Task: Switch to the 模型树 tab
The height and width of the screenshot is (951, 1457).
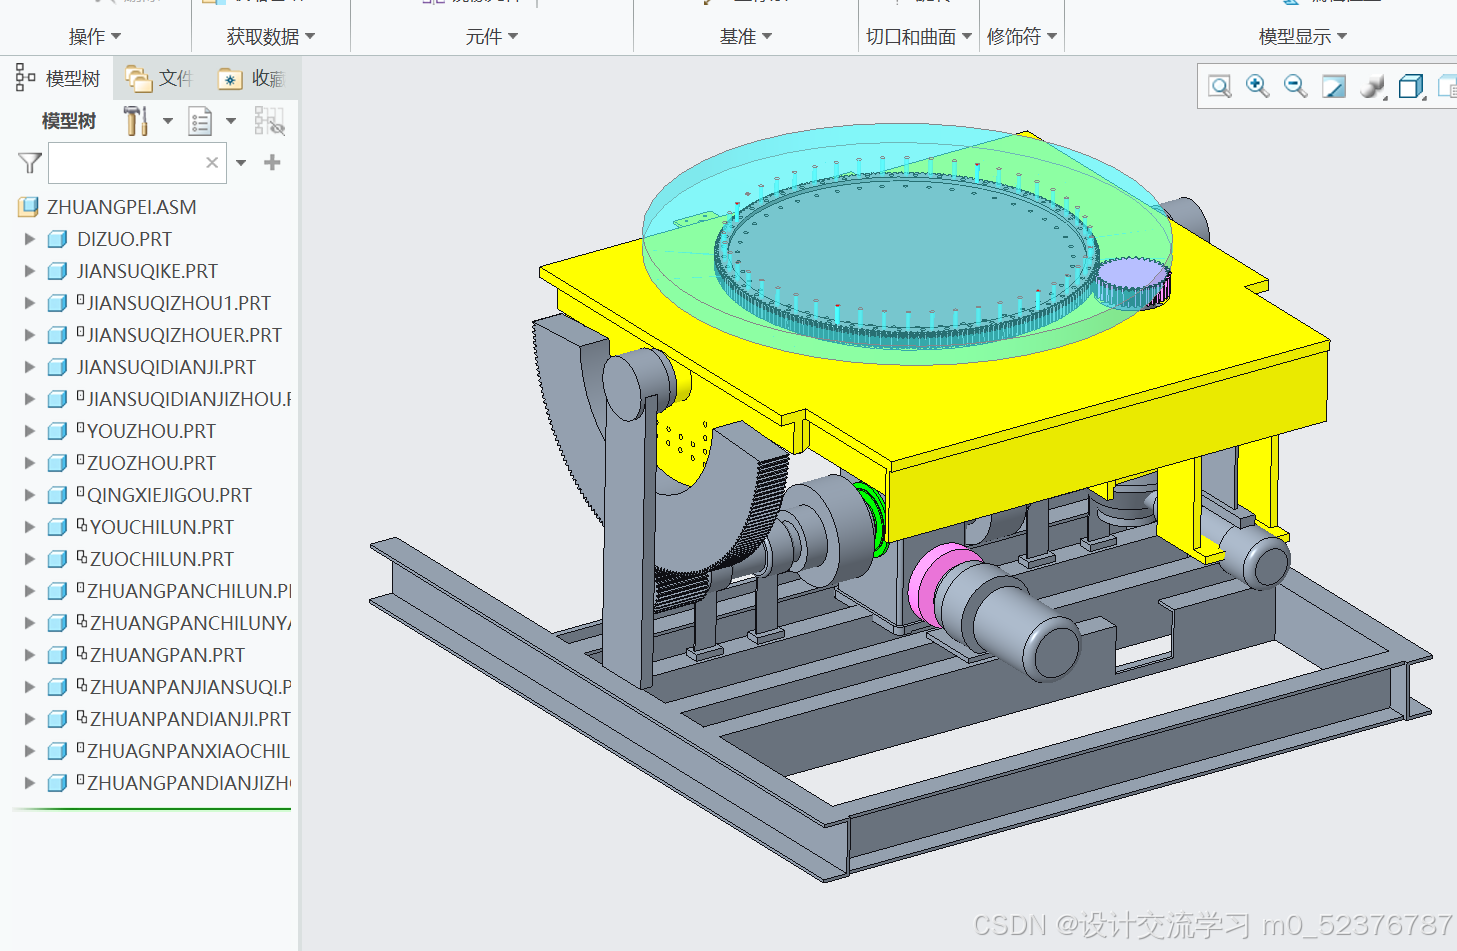Action: click(x=57, y=78)
